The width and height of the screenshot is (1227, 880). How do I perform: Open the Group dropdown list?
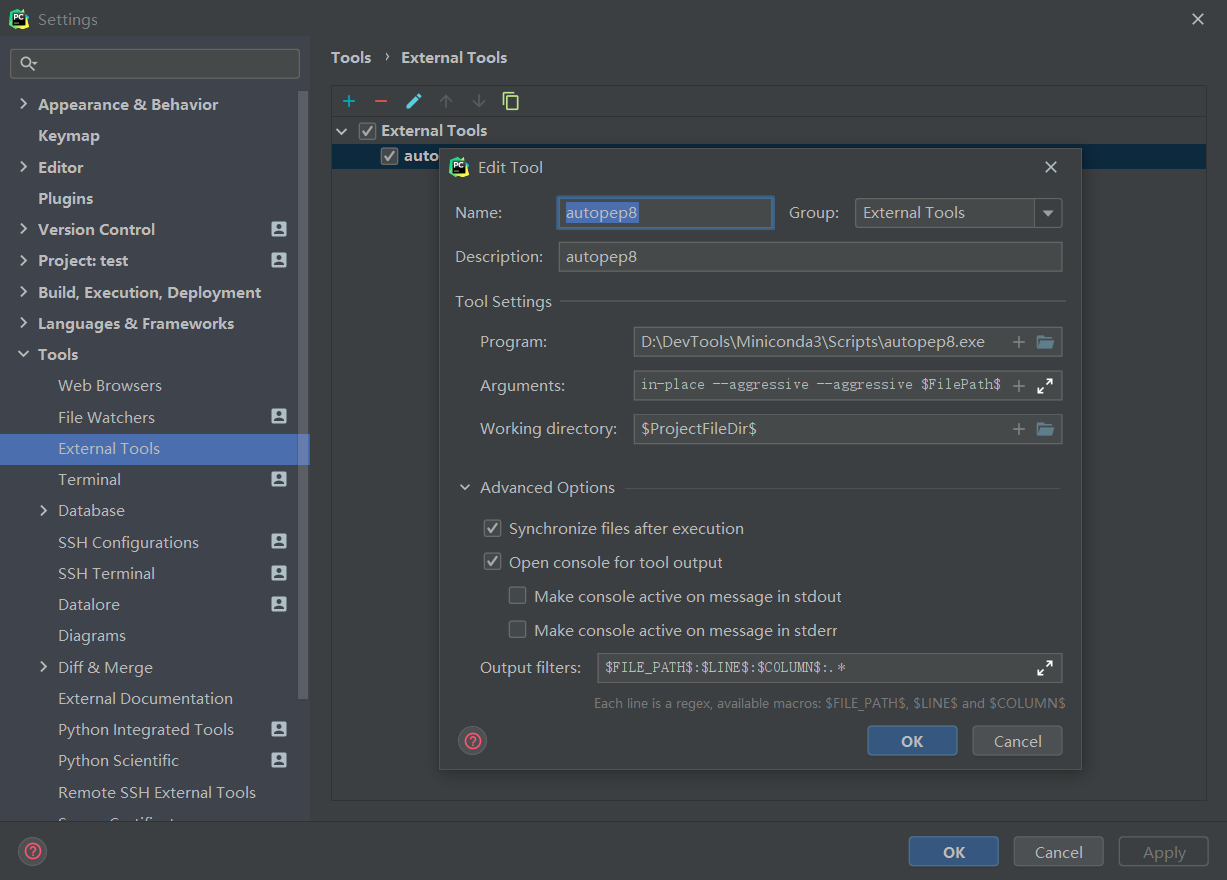[1048, 213]
